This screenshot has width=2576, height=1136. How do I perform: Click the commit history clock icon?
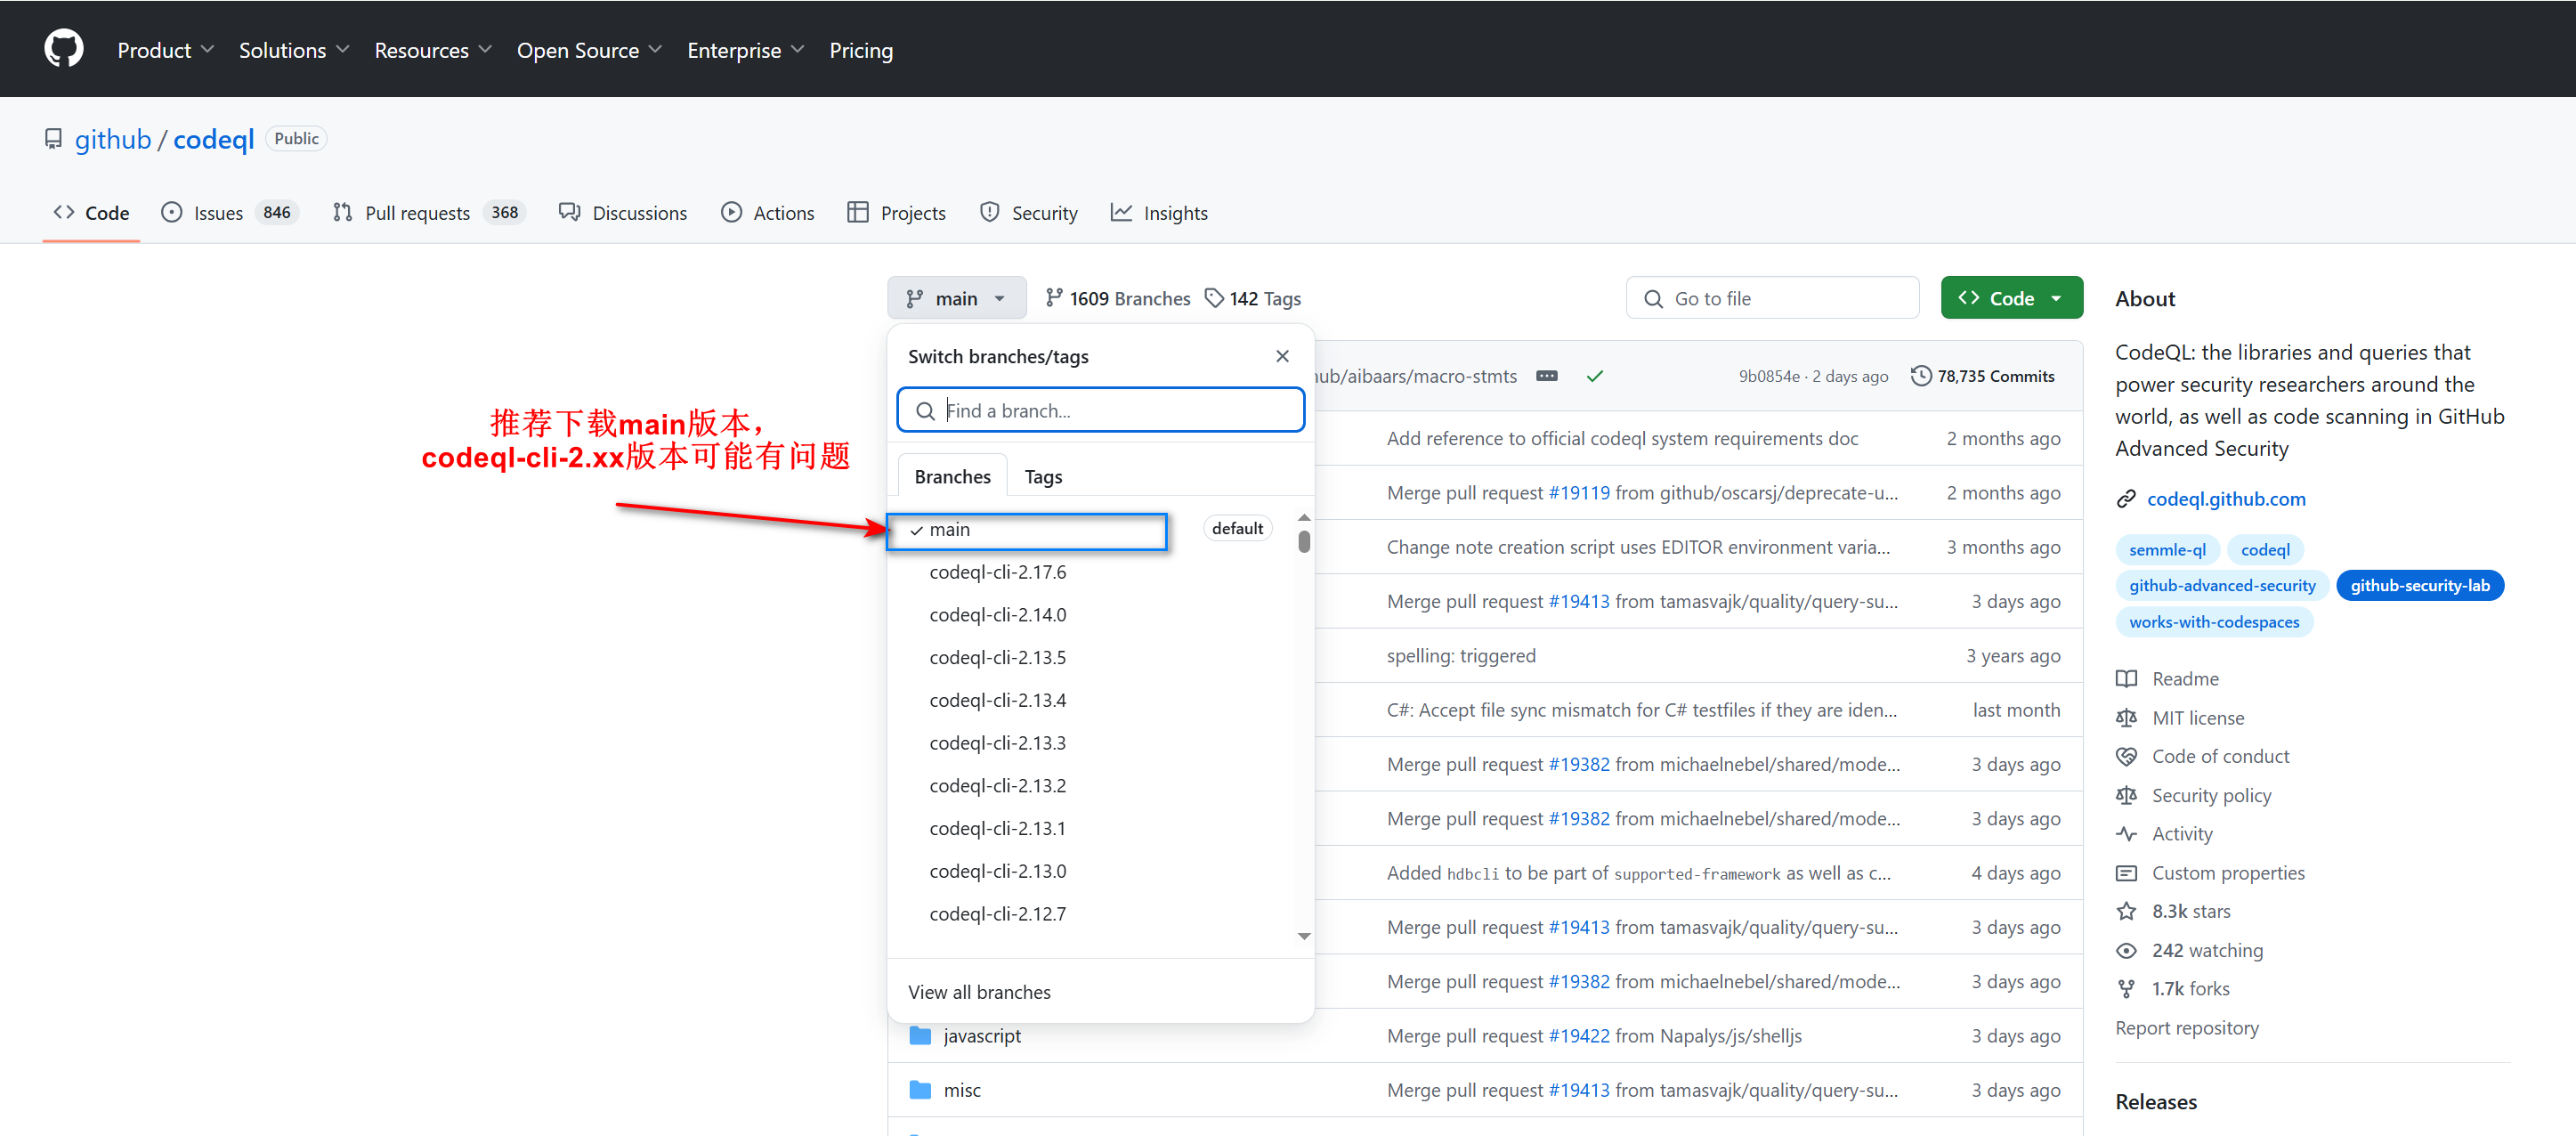click(x=1920, y=376)
